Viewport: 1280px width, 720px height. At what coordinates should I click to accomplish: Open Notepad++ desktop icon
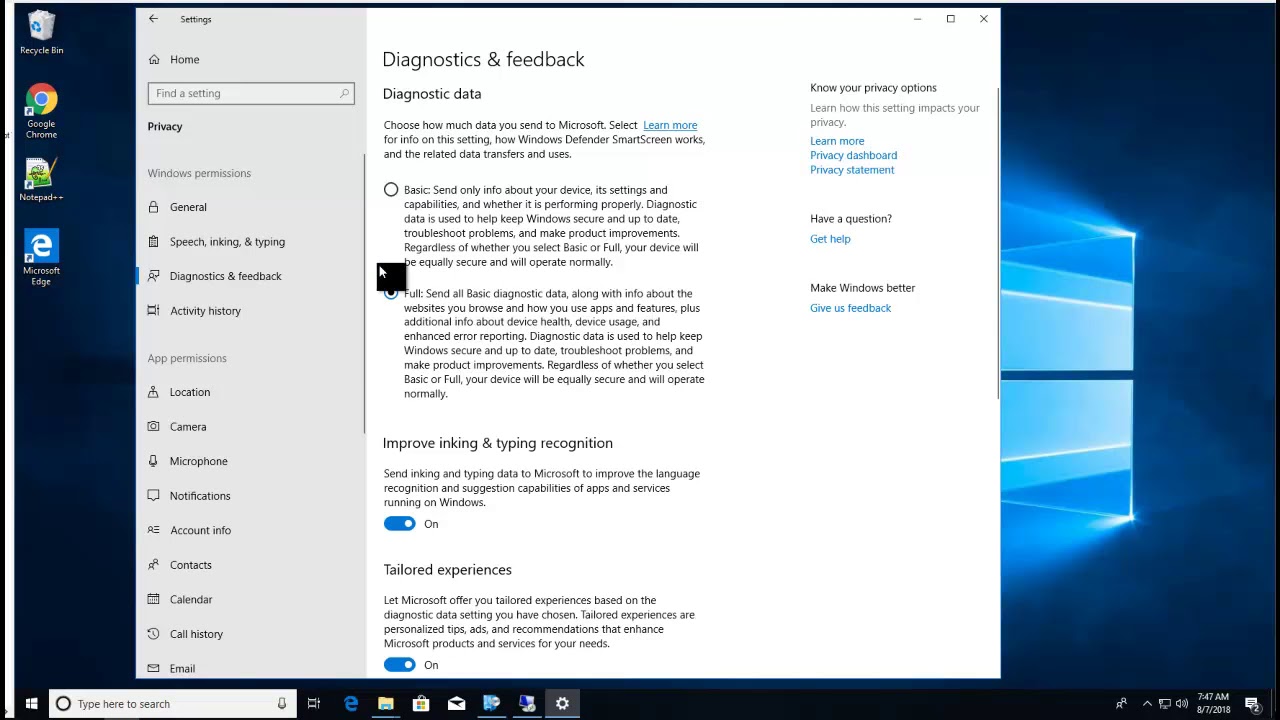[41, 180]
